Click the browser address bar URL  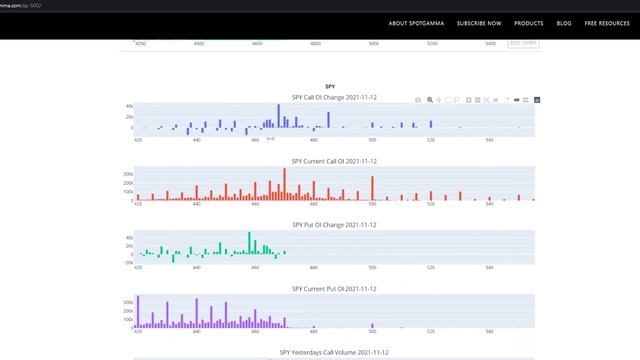(20, 6)
